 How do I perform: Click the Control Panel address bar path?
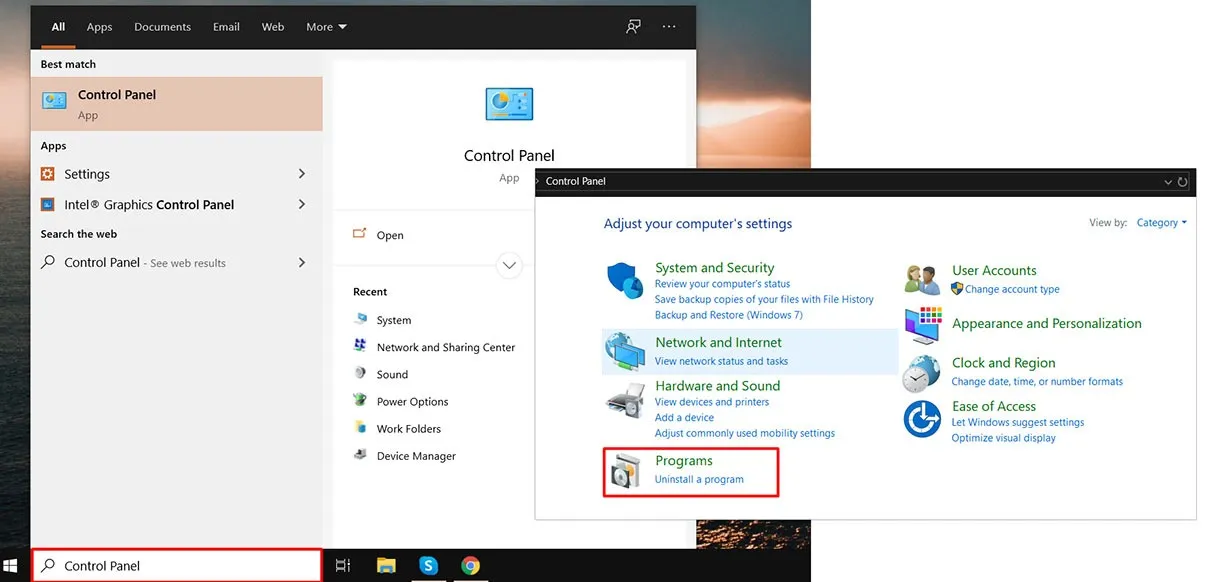click(576, 181)
